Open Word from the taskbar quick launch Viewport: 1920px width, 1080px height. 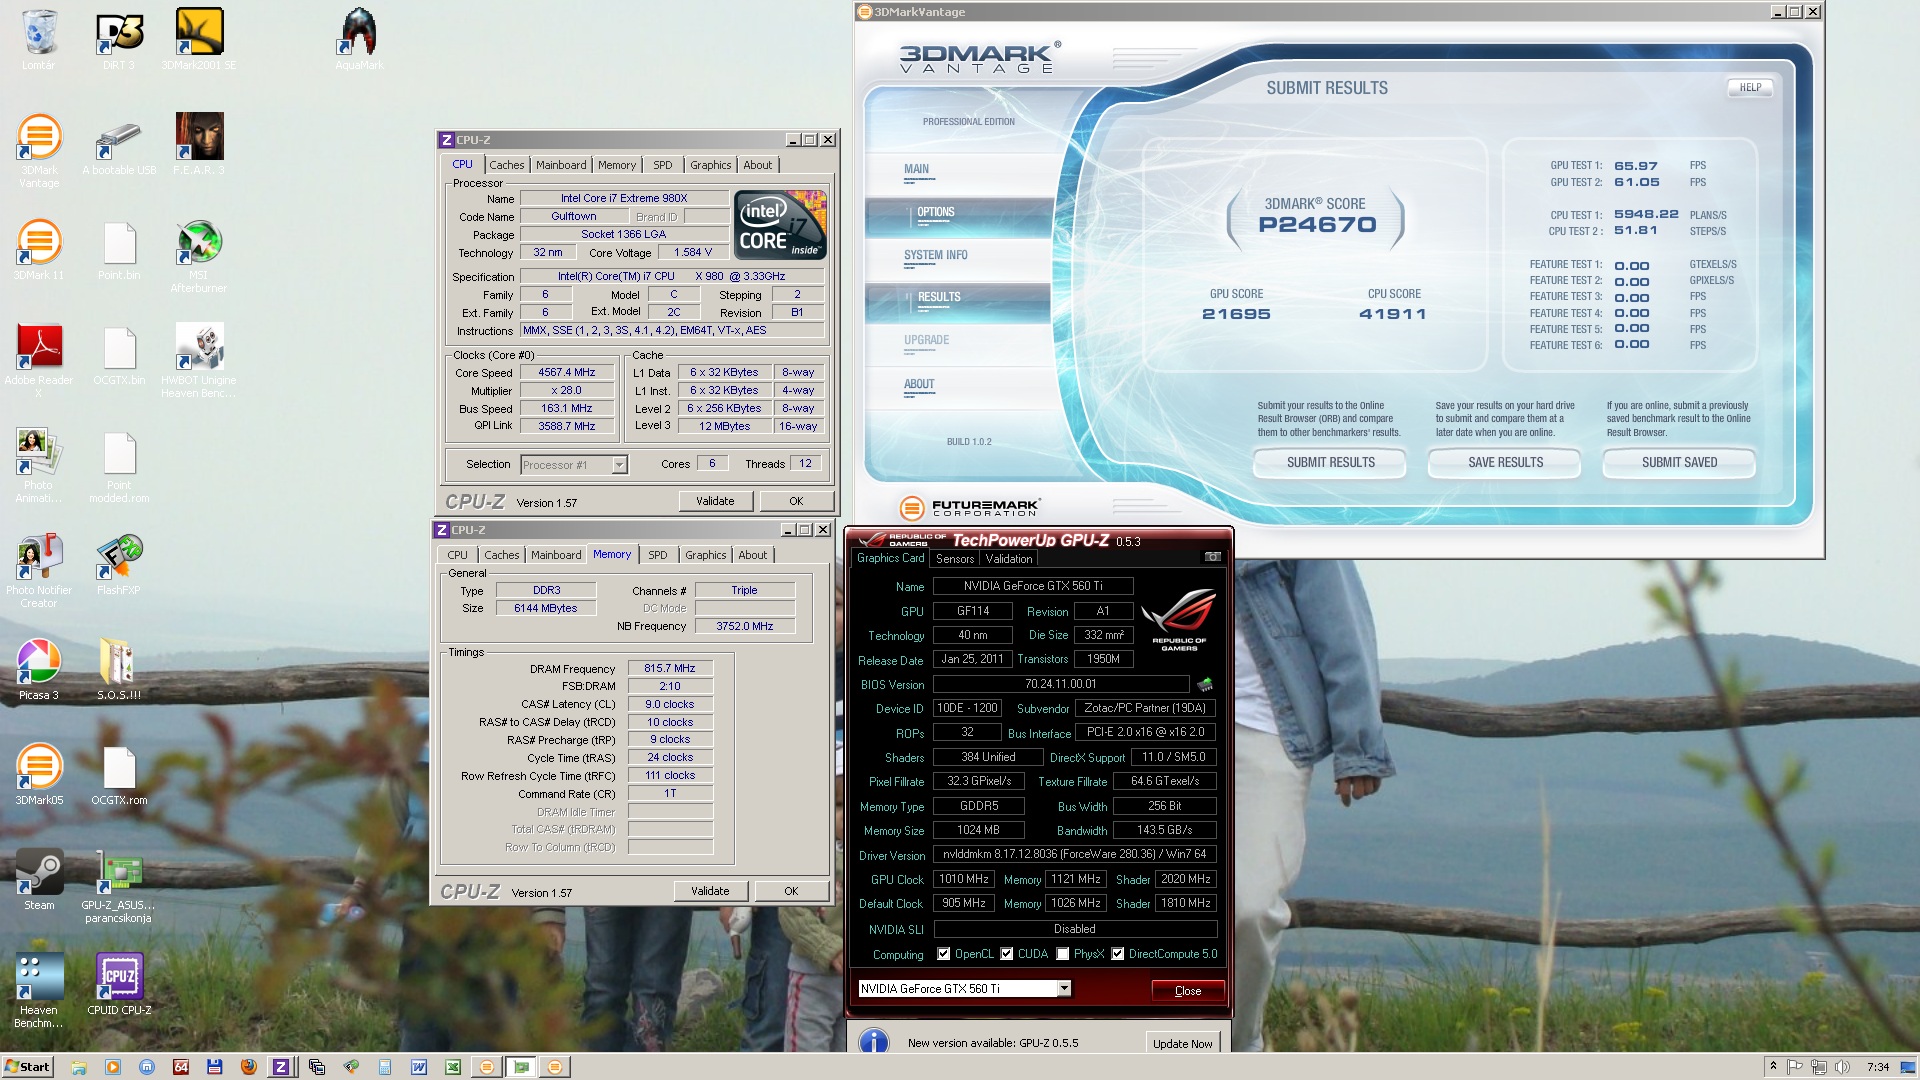point(419,1067)
